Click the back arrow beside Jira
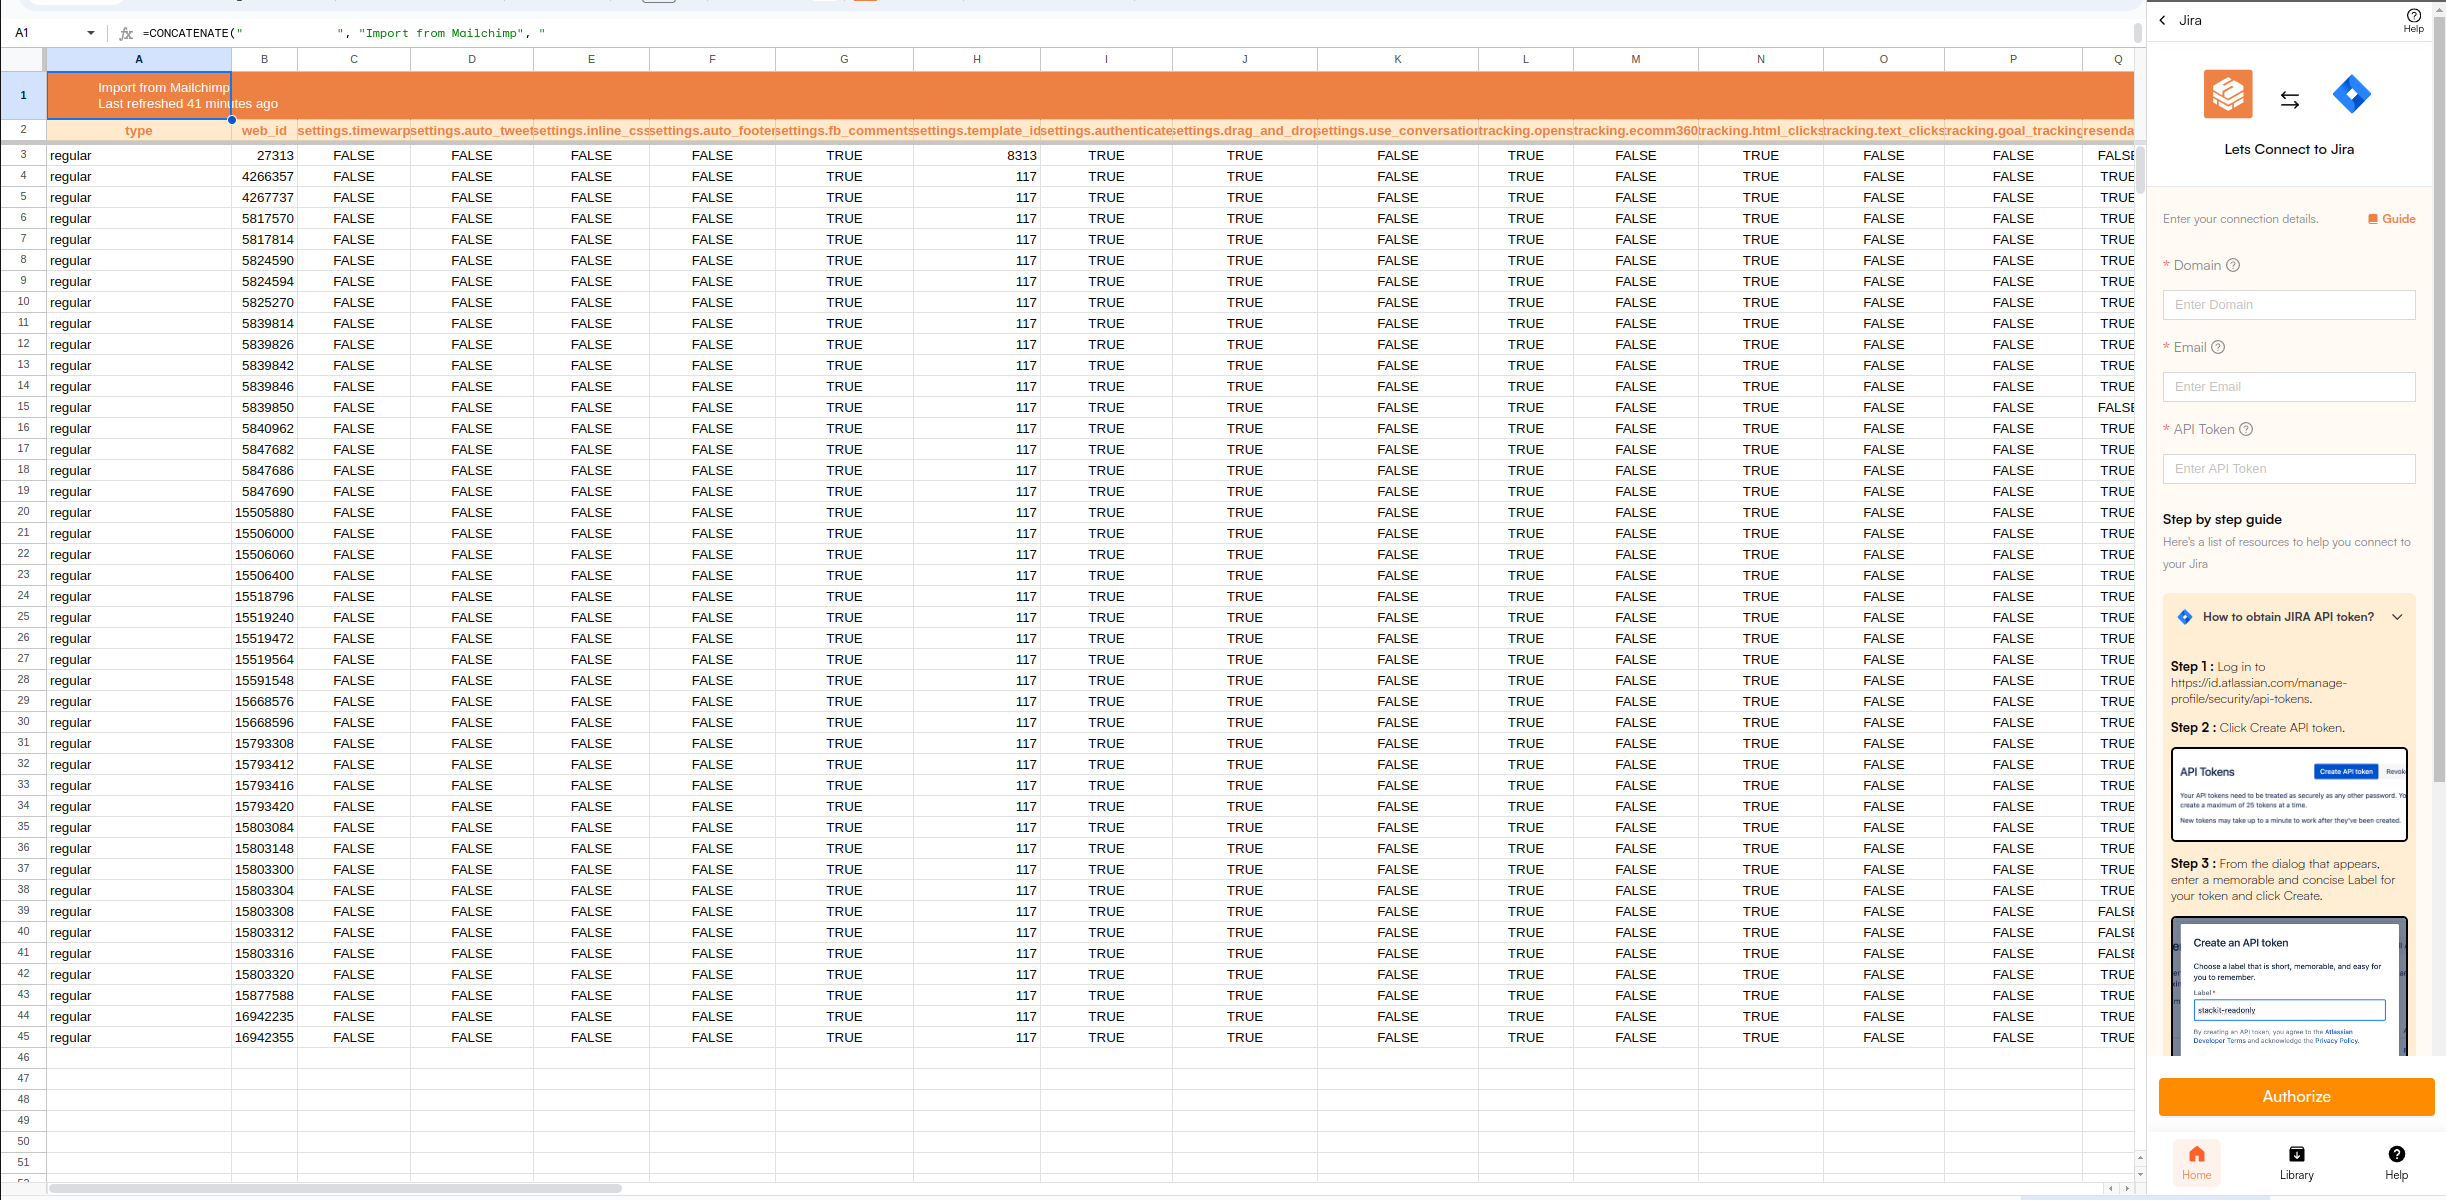Screen dimensions: 2446x1200 [2162, 20]
